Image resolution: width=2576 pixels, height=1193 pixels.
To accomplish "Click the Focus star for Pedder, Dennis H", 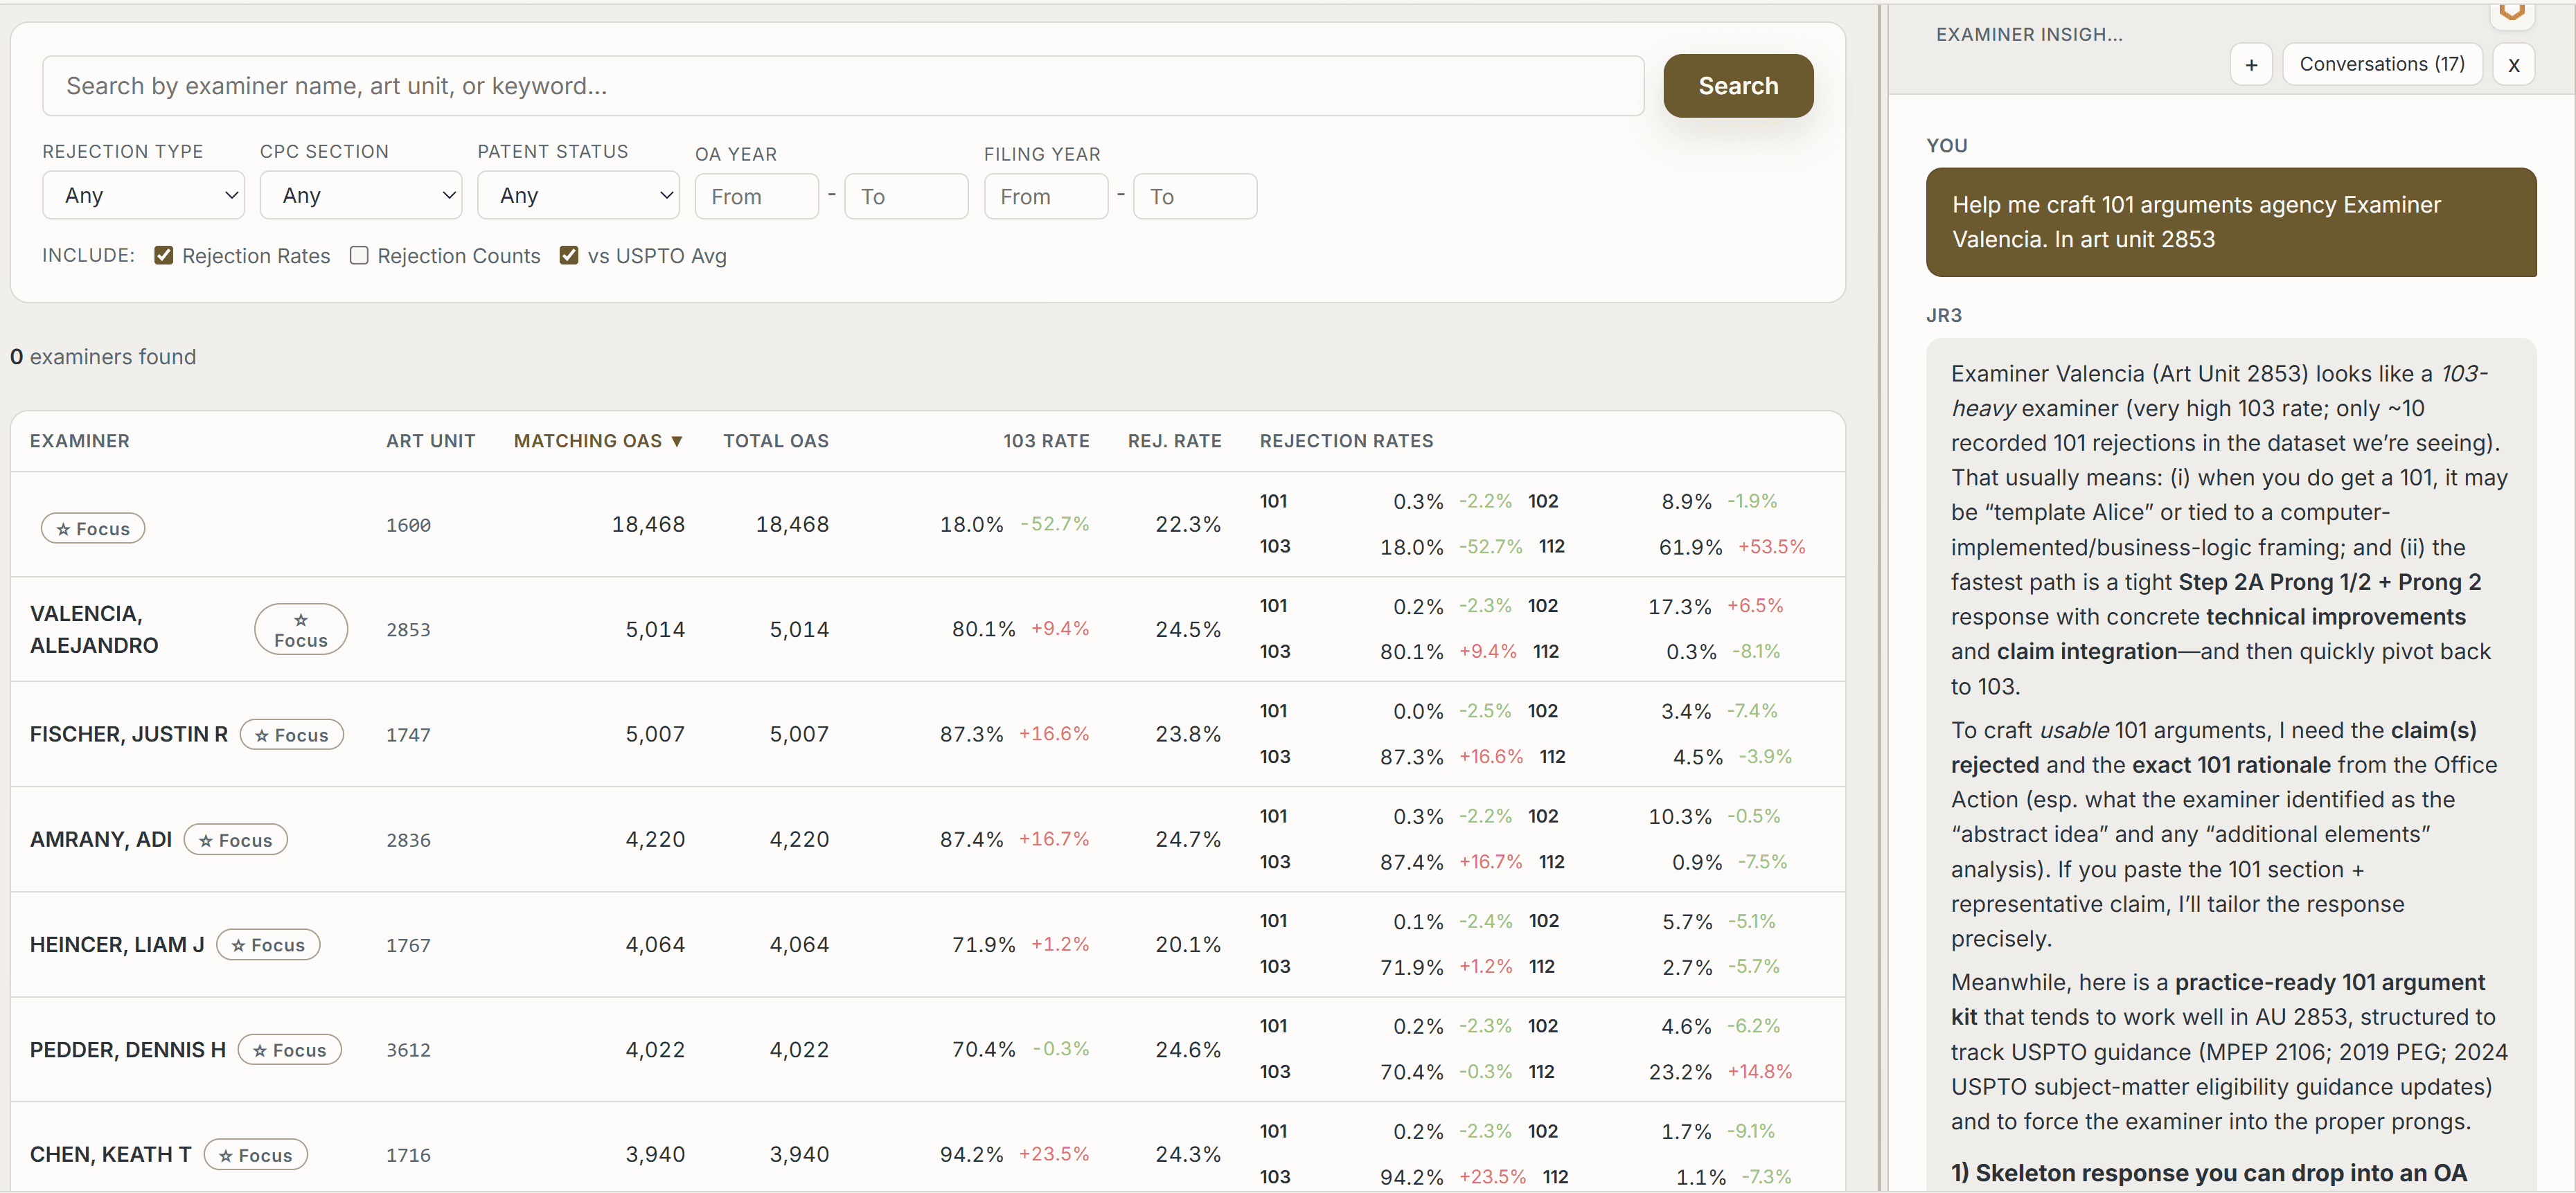I will (289, 1050).
